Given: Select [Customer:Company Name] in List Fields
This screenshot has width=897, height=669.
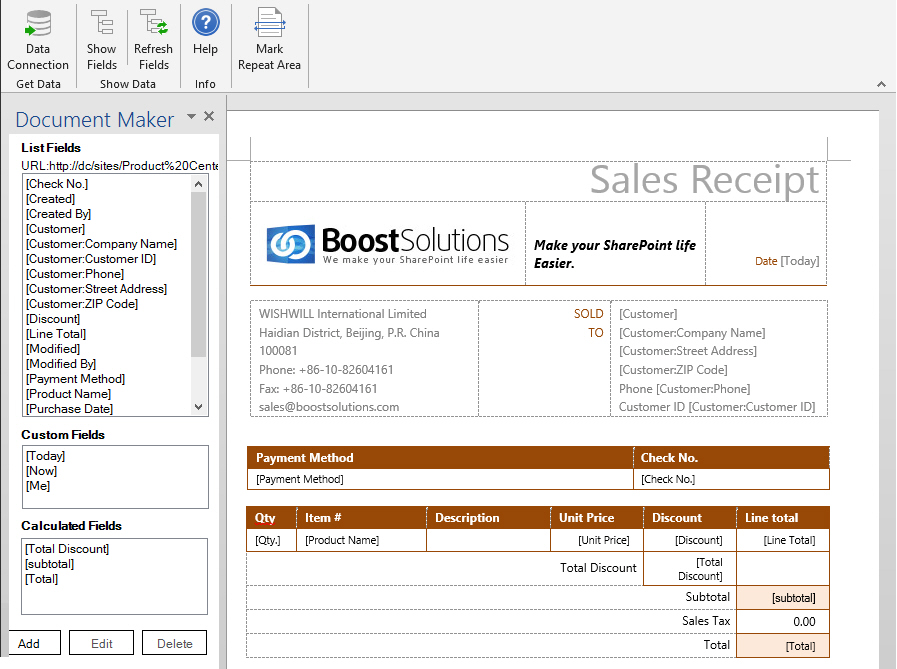Looking at the screenshot, I should [x=101, y=244].
